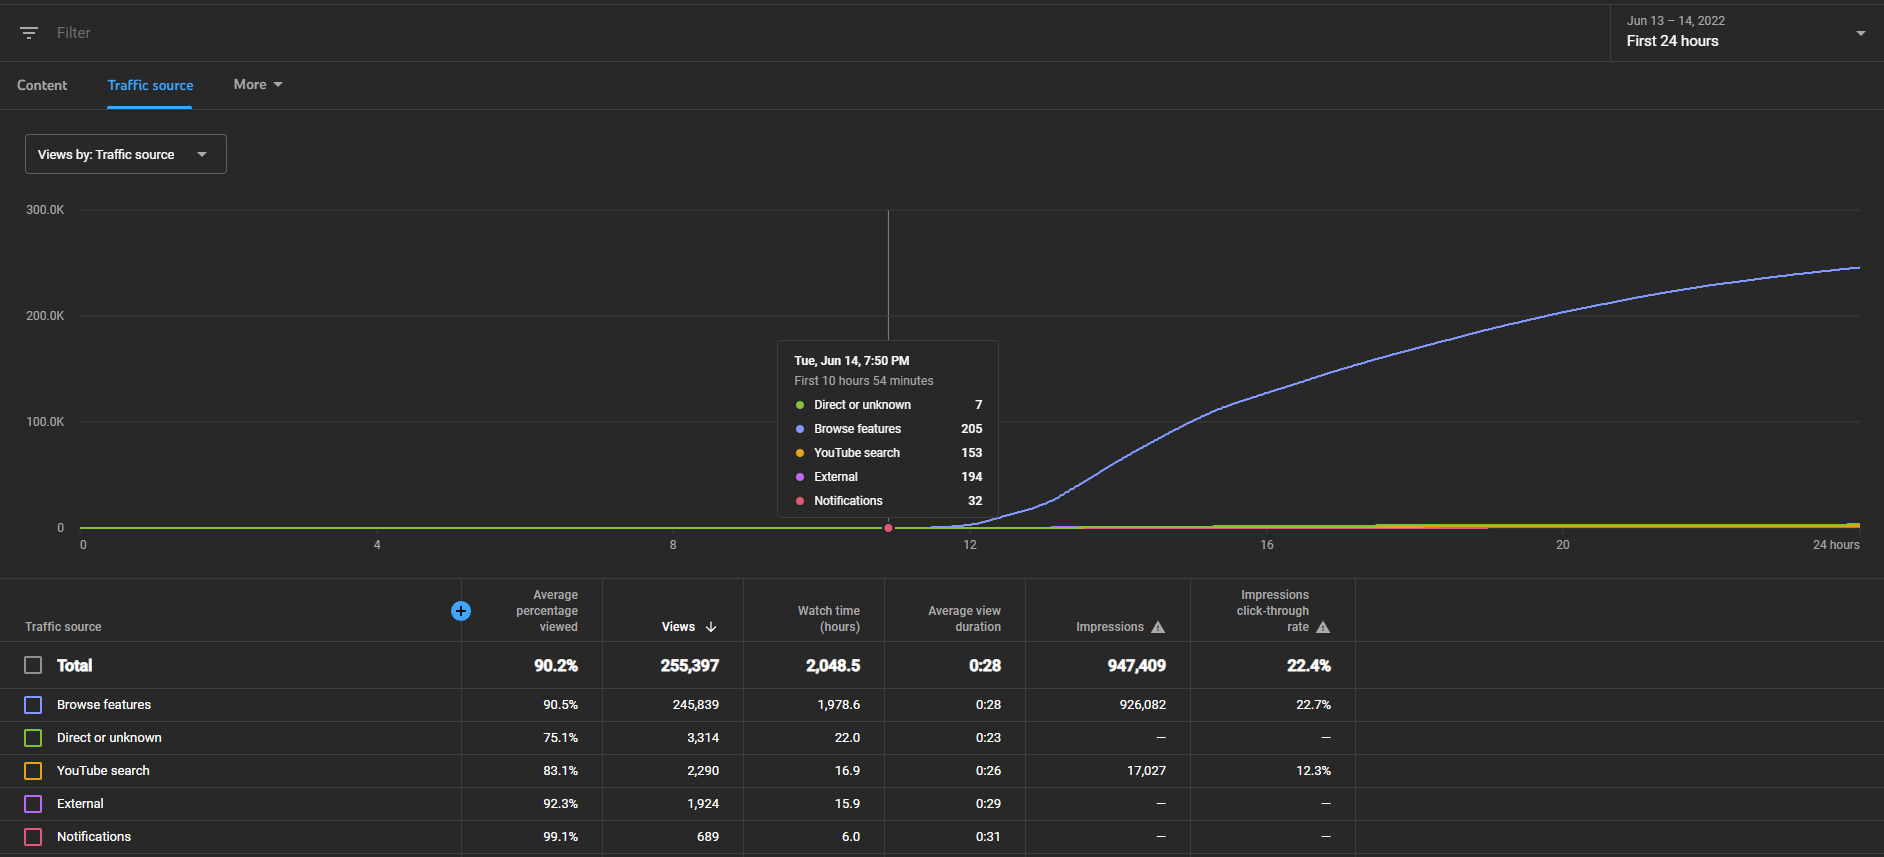Click the click-through rate warning triangle icon
Viewport: 1884px width, 857px height.
(1323, 627)
